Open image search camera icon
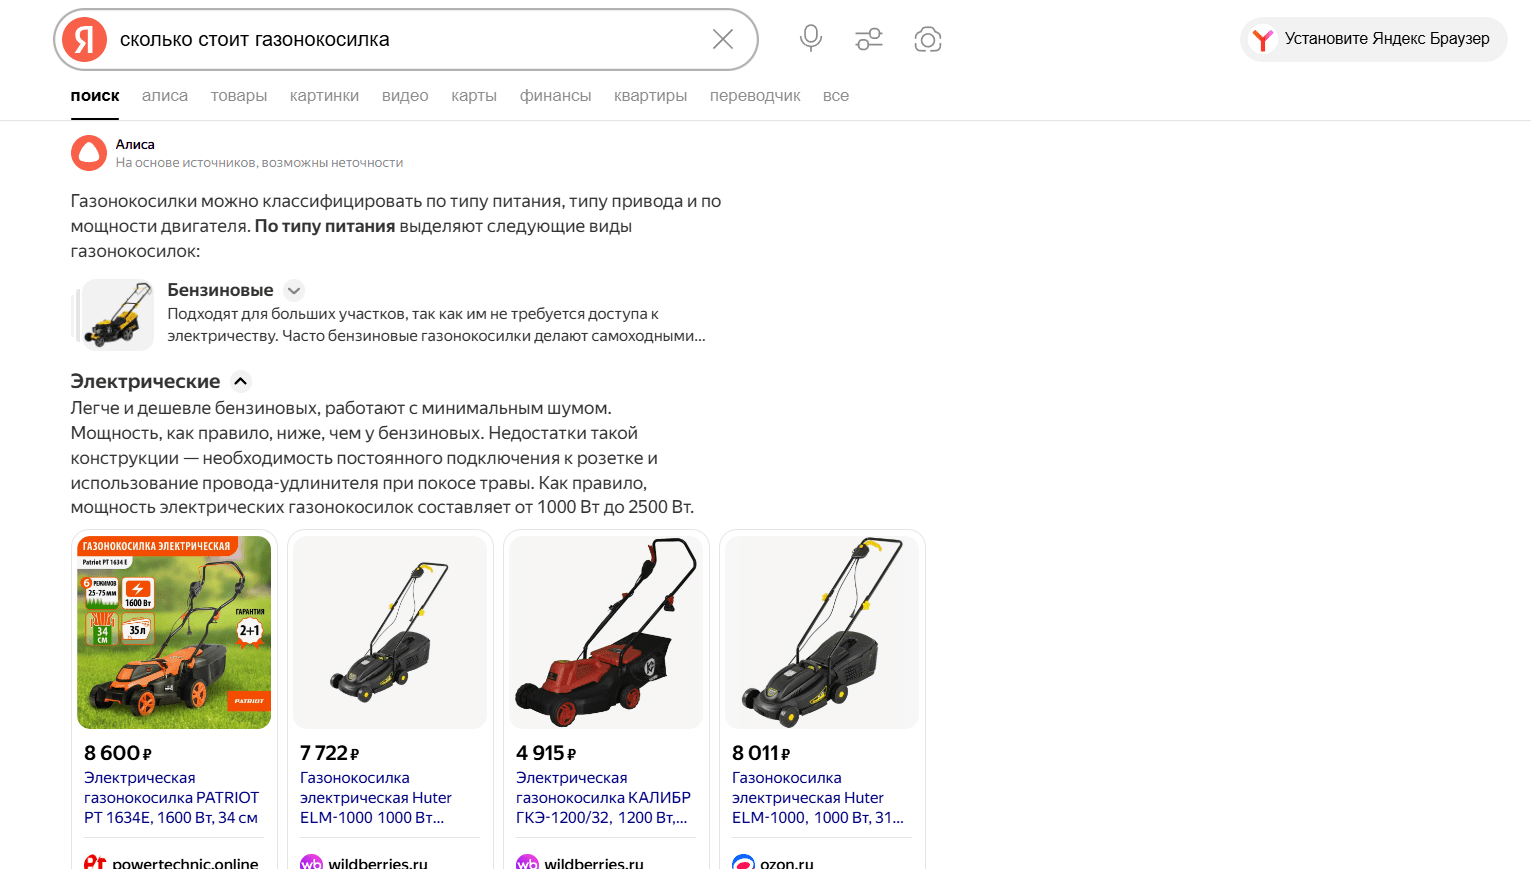This screenshot has width=1531, height=869. pyautogui.click(x=928, y=40)
